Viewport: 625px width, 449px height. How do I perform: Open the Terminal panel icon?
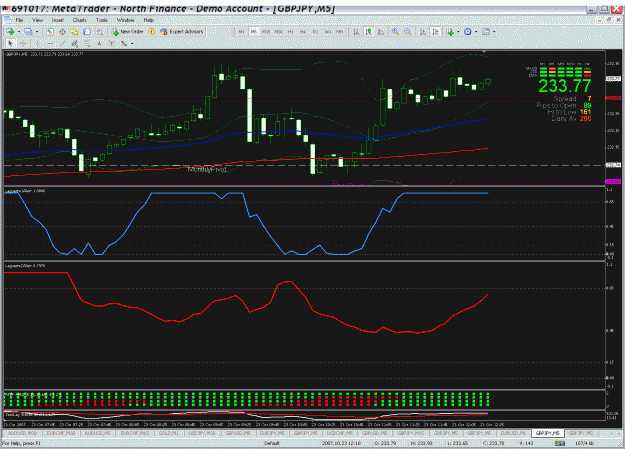coord(86,32)
